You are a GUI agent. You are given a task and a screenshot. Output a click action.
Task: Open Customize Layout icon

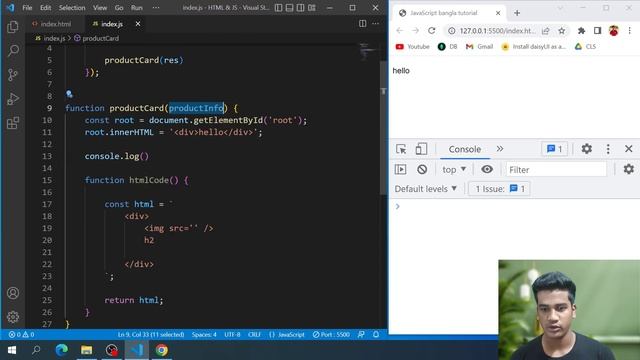pos(312,8)
